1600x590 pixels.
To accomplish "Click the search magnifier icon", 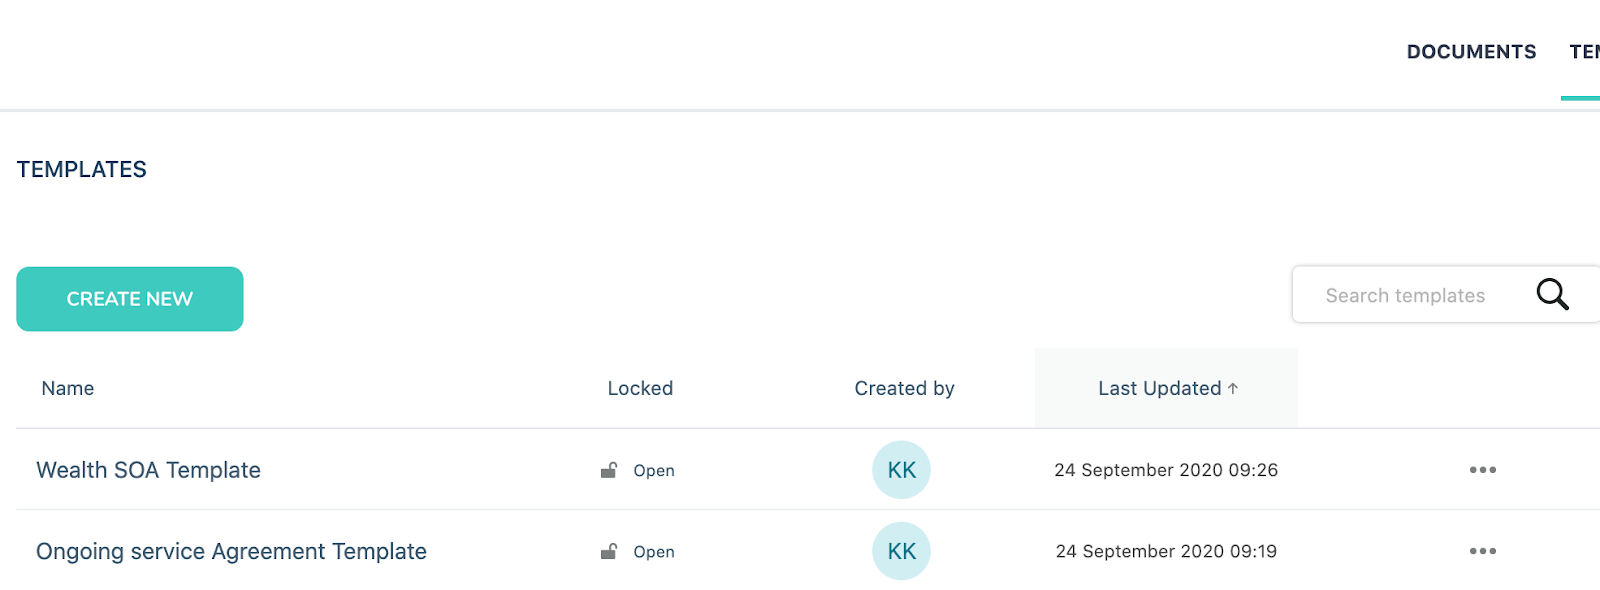I will click(x=1552, y=294).
